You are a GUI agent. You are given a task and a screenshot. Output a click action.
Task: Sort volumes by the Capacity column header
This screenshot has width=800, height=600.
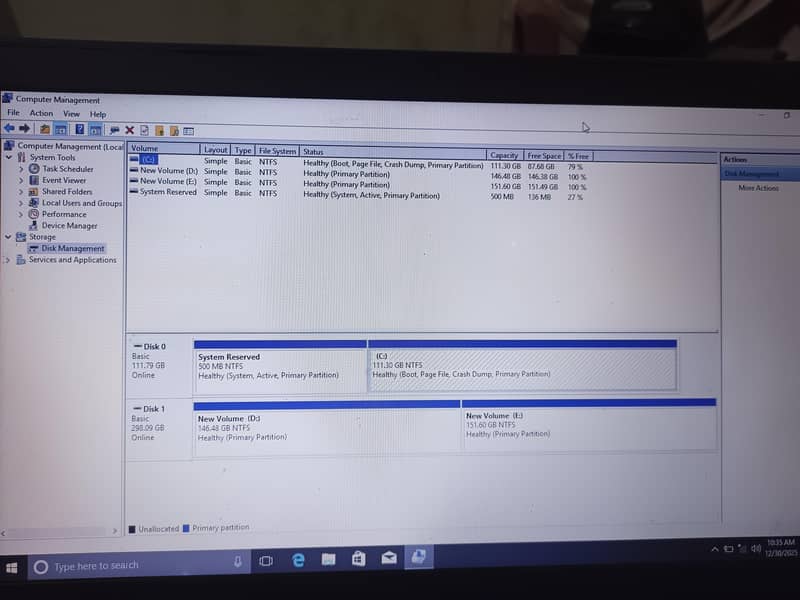(x=504, y=155)
